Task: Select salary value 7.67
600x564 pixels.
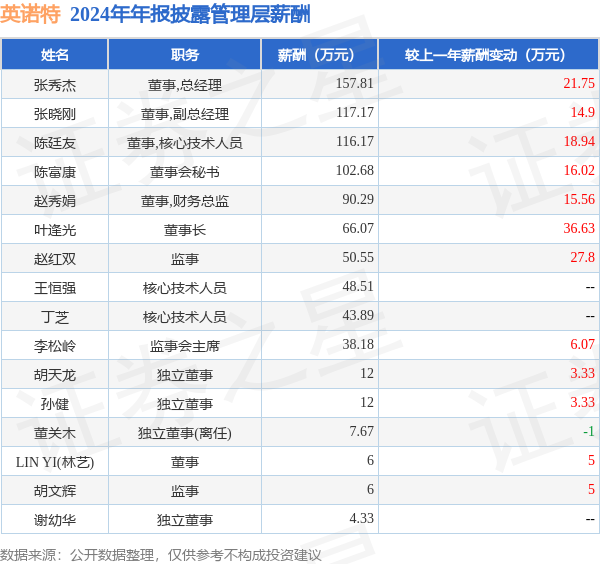Action: pos(361,432)
